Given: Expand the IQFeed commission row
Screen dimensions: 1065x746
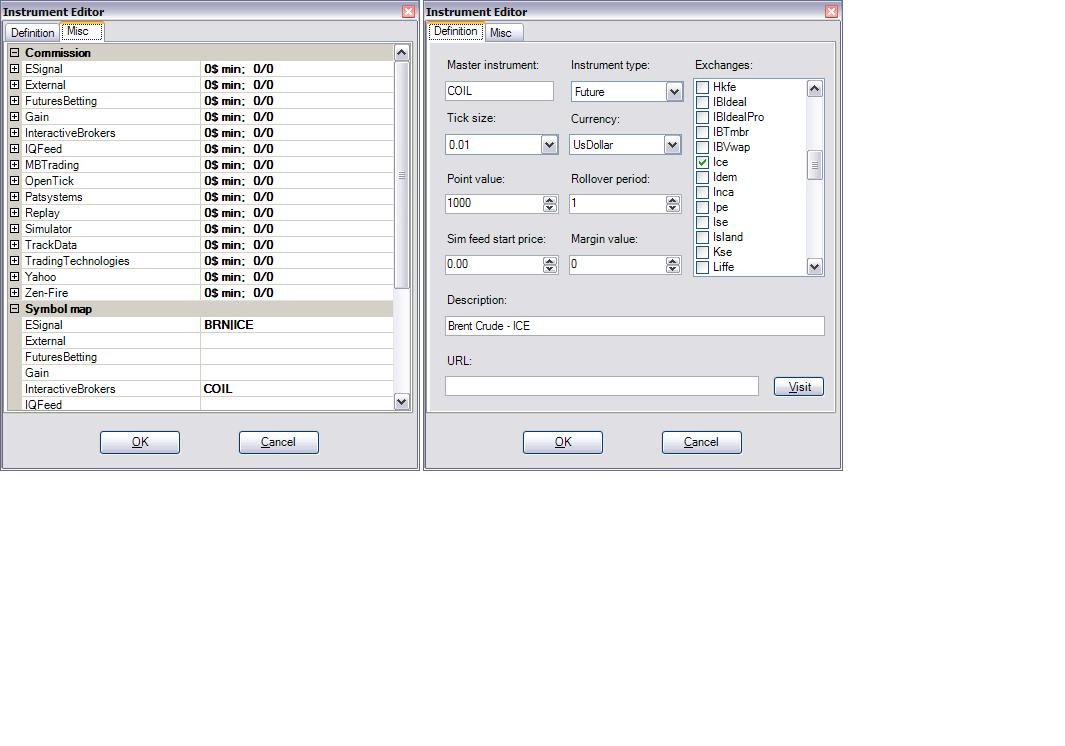Looking at the screenshot, I should tap(14, 149).
